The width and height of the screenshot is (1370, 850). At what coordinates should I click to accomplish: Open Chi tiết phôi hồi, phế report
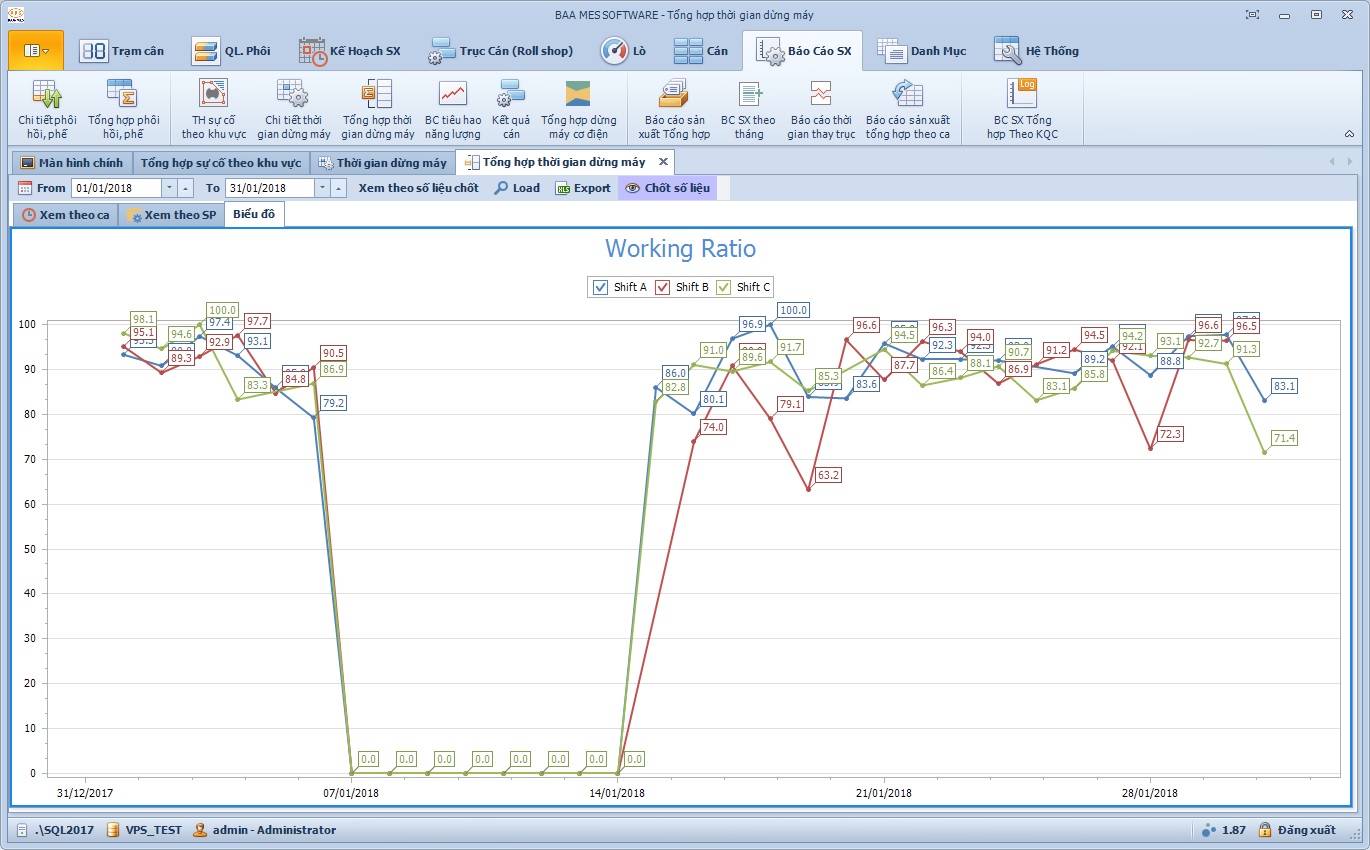(47, 109)
